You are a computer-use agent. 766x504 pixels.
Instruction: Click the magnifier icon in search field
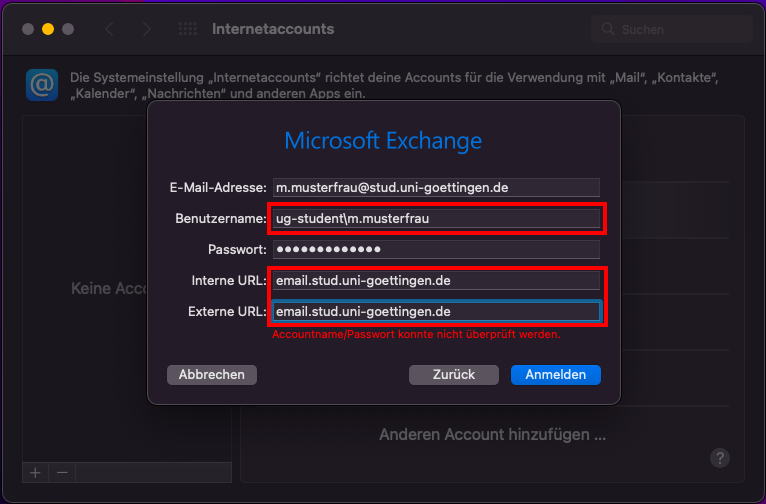pos(608,29)
